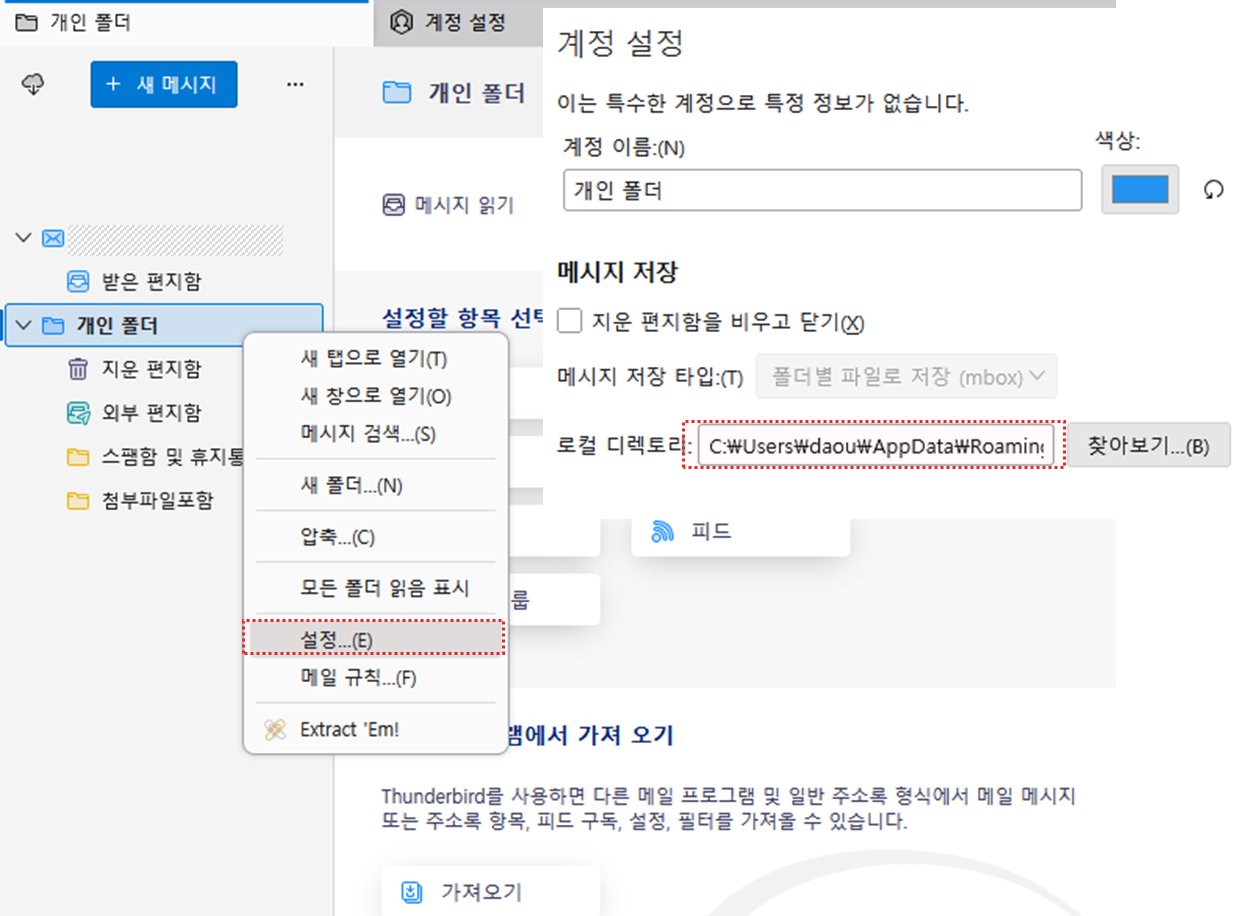Open the 외부 편지함 outbox folder
Image resolution: width=1242 pixels, height=916 pixels.
pyautogui.click(x=150, y=413)
